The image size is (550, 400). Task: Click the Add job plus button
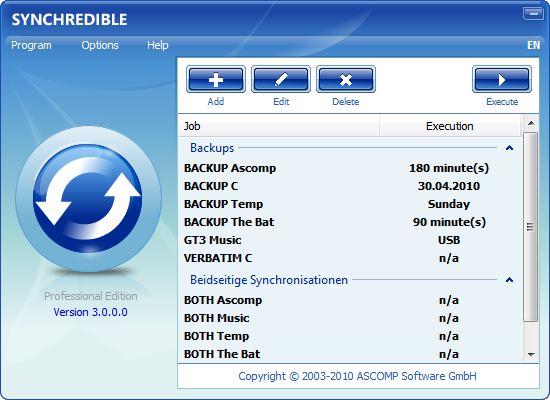[216, 79]
